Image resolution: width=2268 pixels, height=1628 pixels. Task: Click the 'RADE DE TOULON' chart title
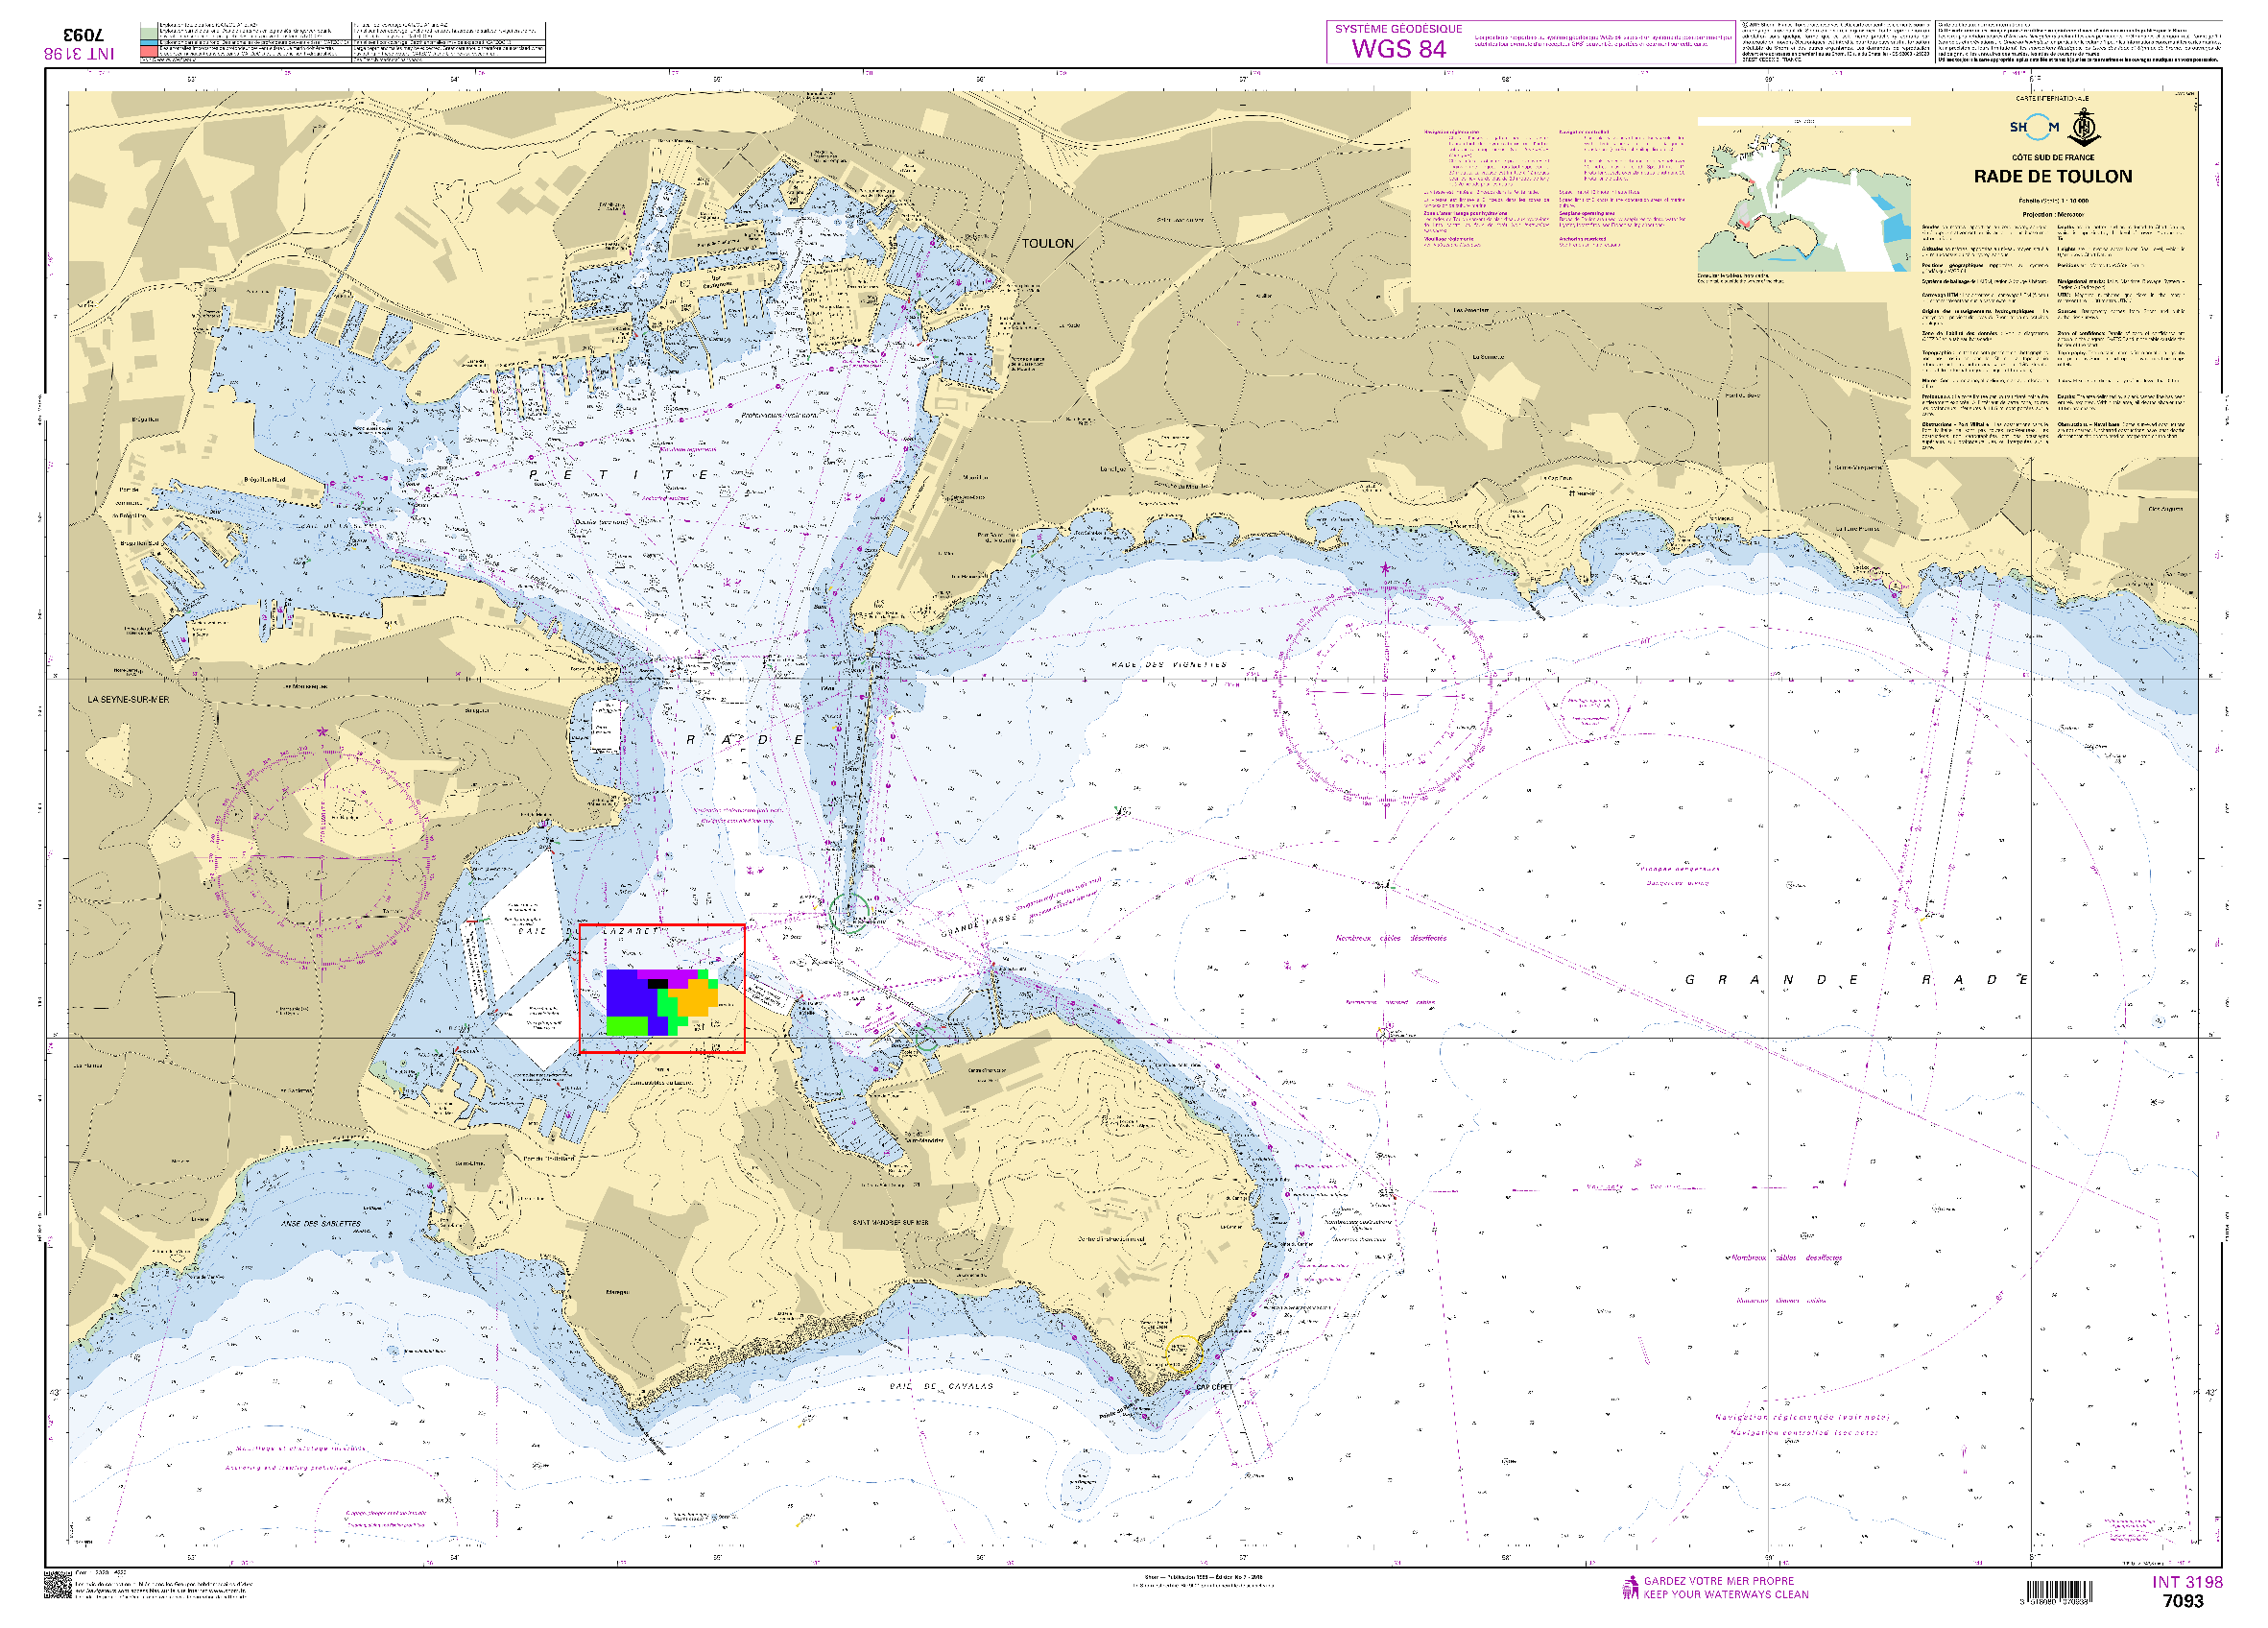coord(2052,177)
